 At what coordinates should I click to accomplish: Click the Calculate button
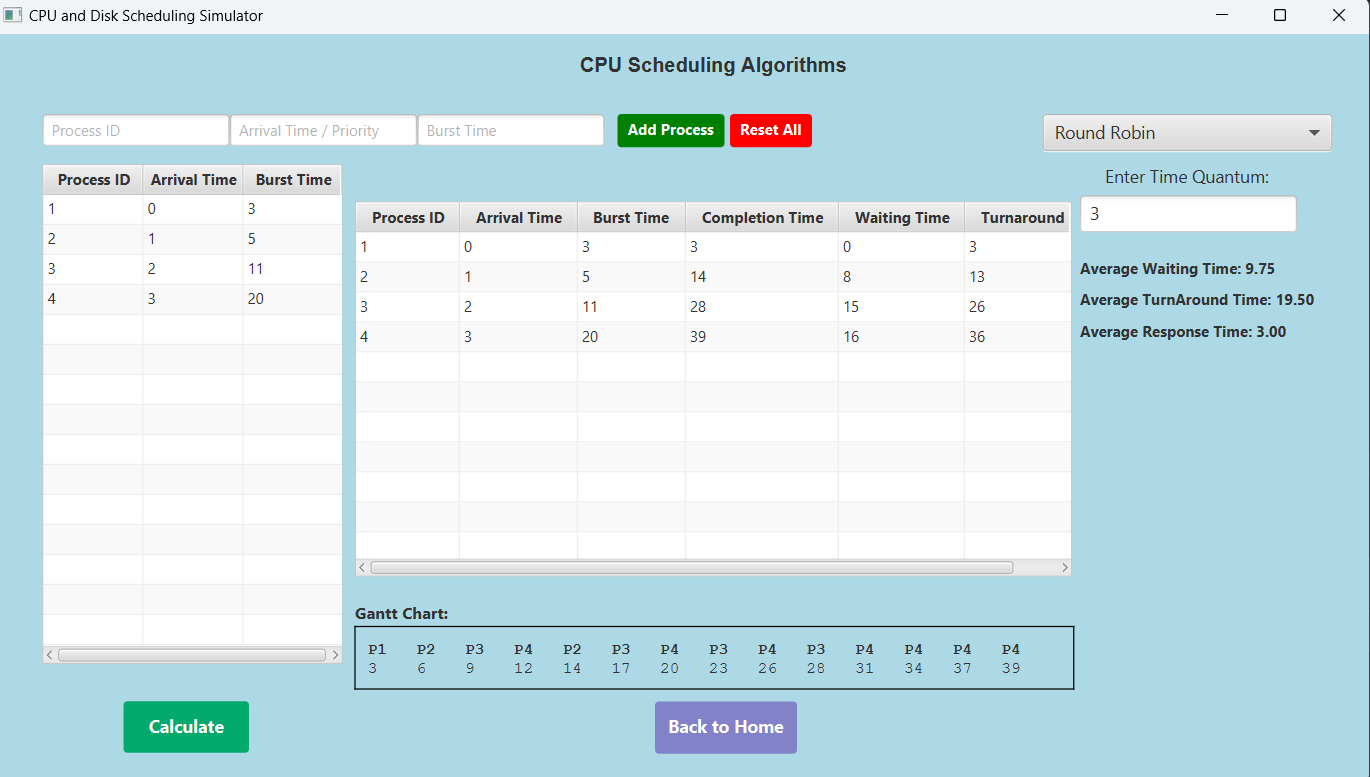(186, 727)
